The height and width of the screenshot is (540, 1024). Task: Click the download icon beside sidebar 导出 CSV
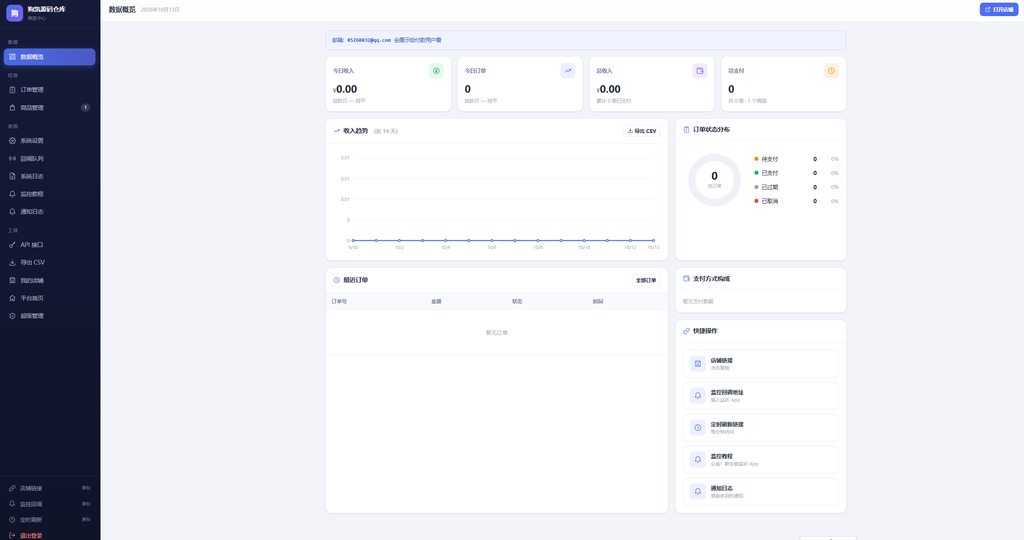12,262
